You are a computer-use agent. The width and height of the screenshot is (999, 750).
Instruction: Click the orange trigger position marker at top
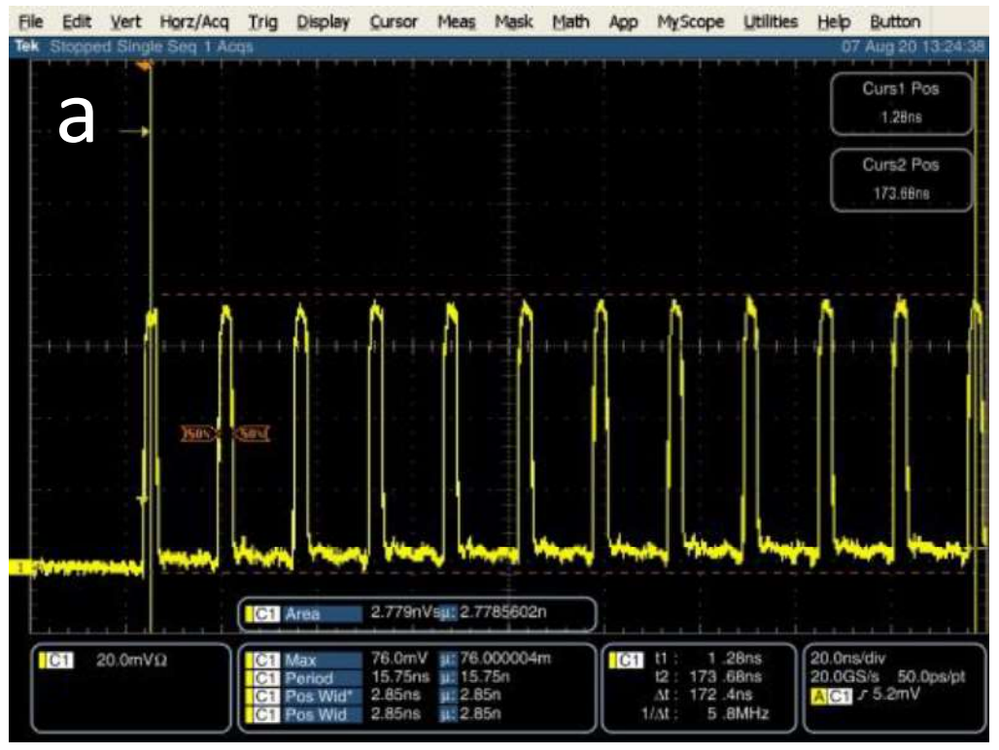tap(146, 66)
